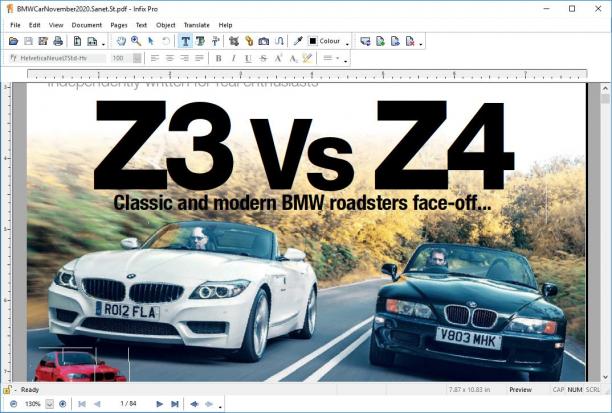This screenshot has width=612, height=413.
Task: Expand the formatting toolbar overflow arrow
Action: [345, 61]
